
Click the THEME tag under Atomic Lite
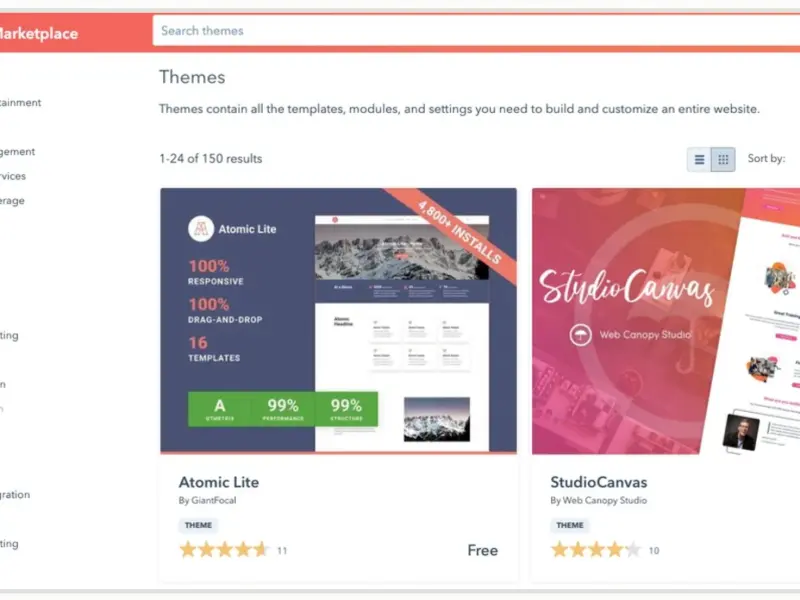198,525
